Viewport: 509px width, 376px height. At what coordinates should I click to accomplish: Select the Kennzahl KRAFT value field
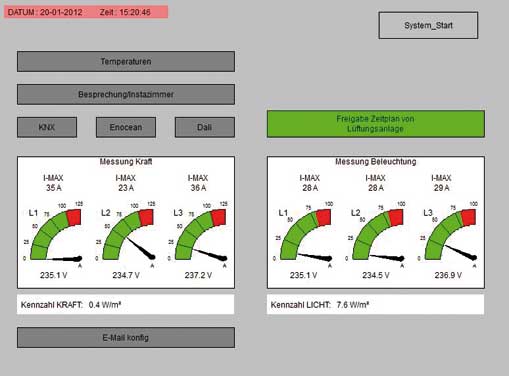pyautogui.click(x=126, y=304)
